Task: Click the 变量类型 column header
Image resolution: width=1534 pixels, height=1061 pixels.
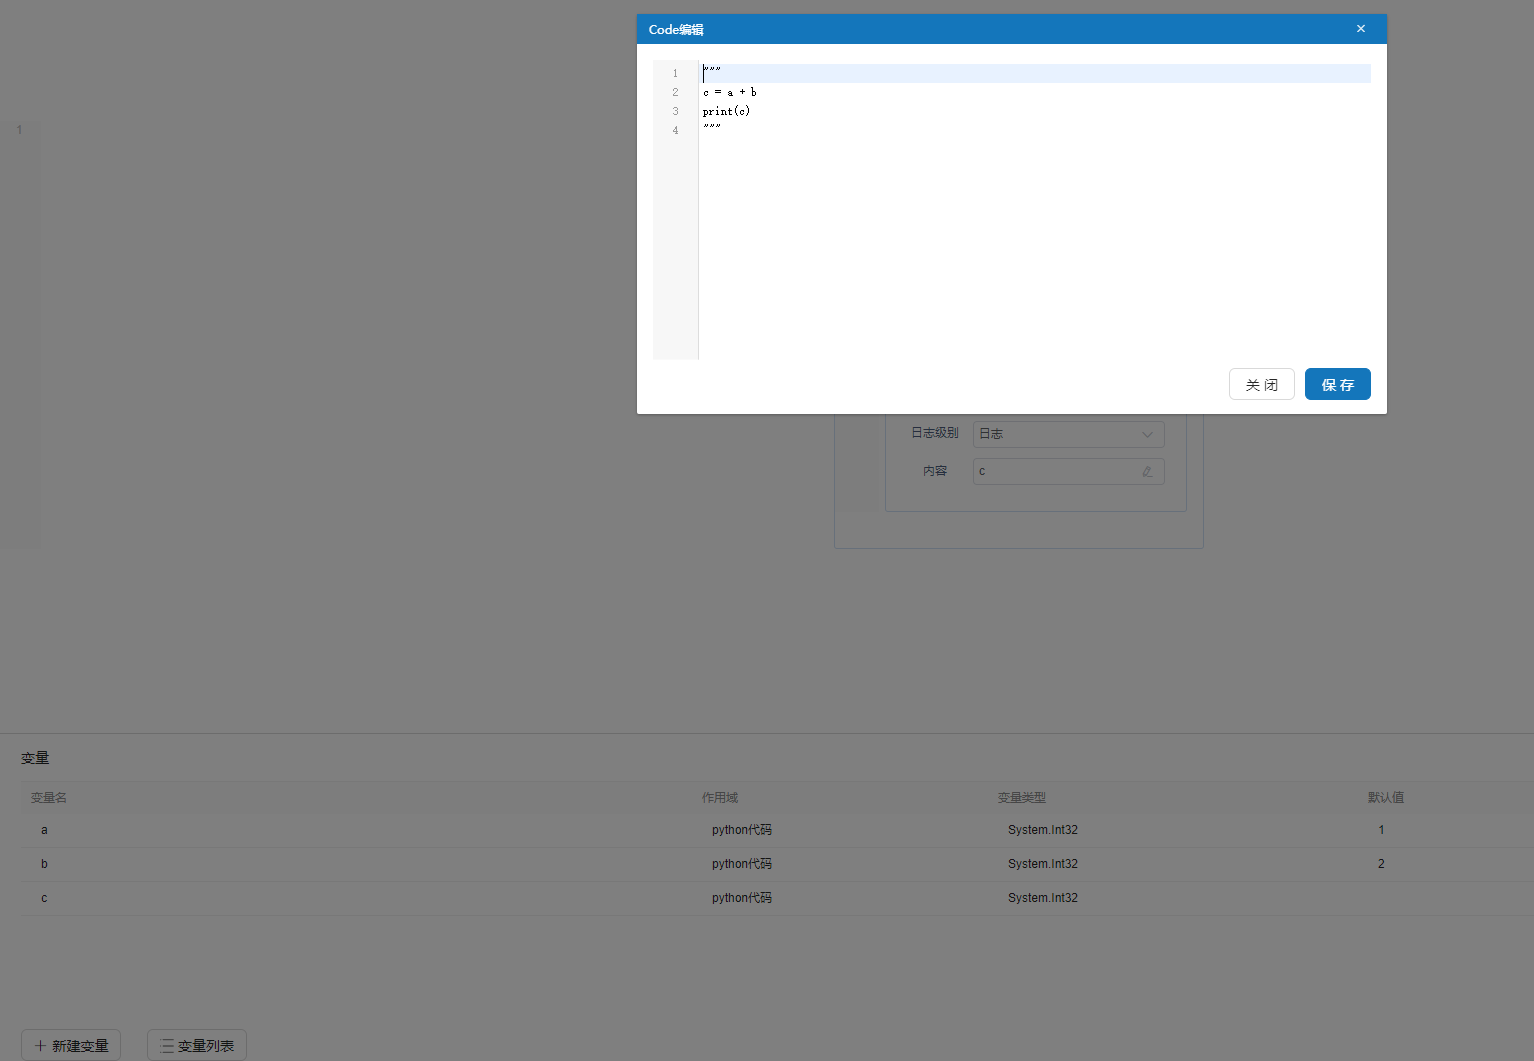Action: coord(1021,798)
